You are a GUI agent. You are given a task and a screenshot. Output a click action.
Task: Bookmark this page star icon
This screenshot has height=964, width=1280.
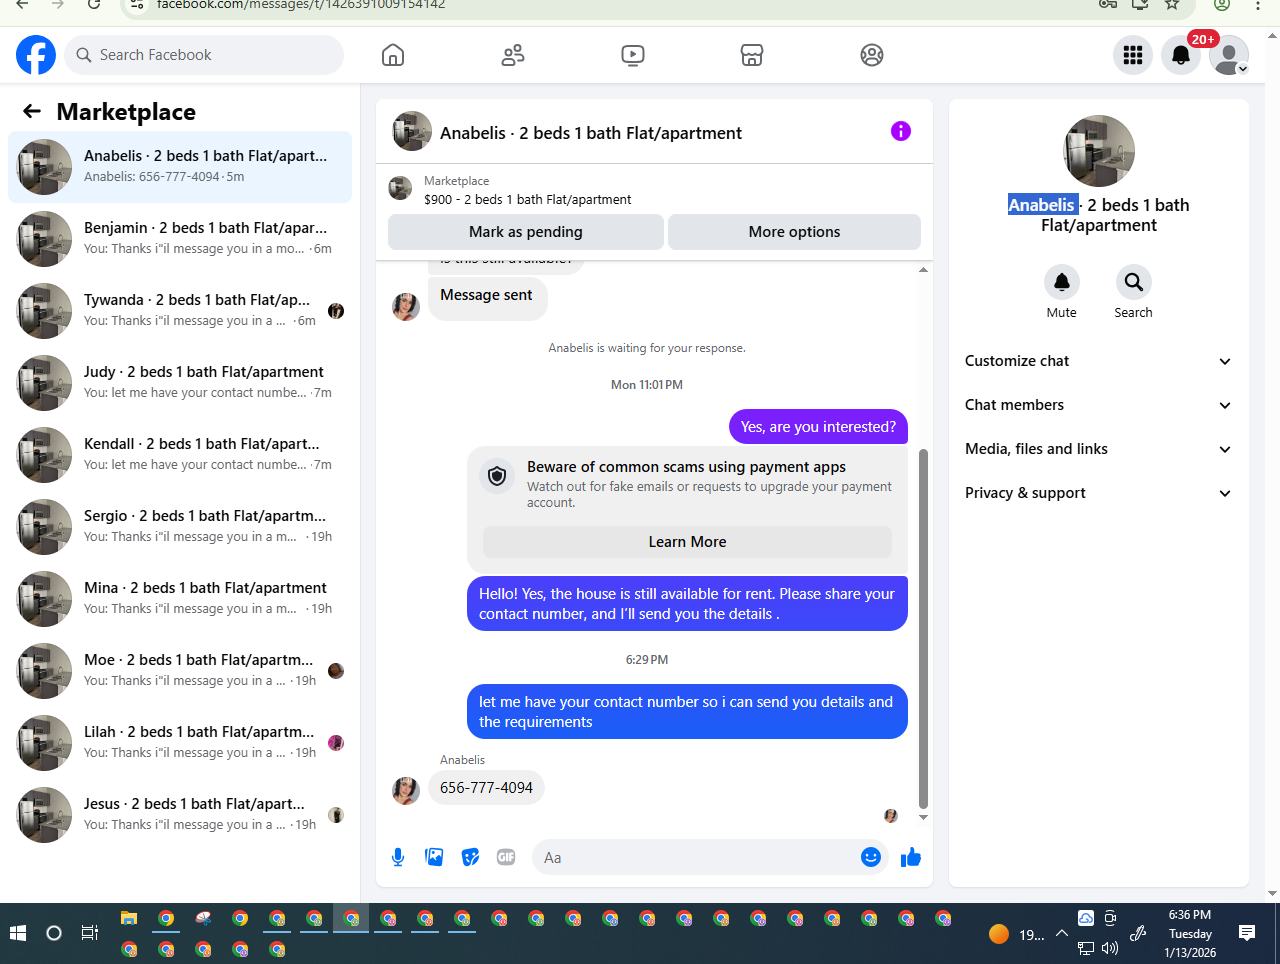[1172, 4]
